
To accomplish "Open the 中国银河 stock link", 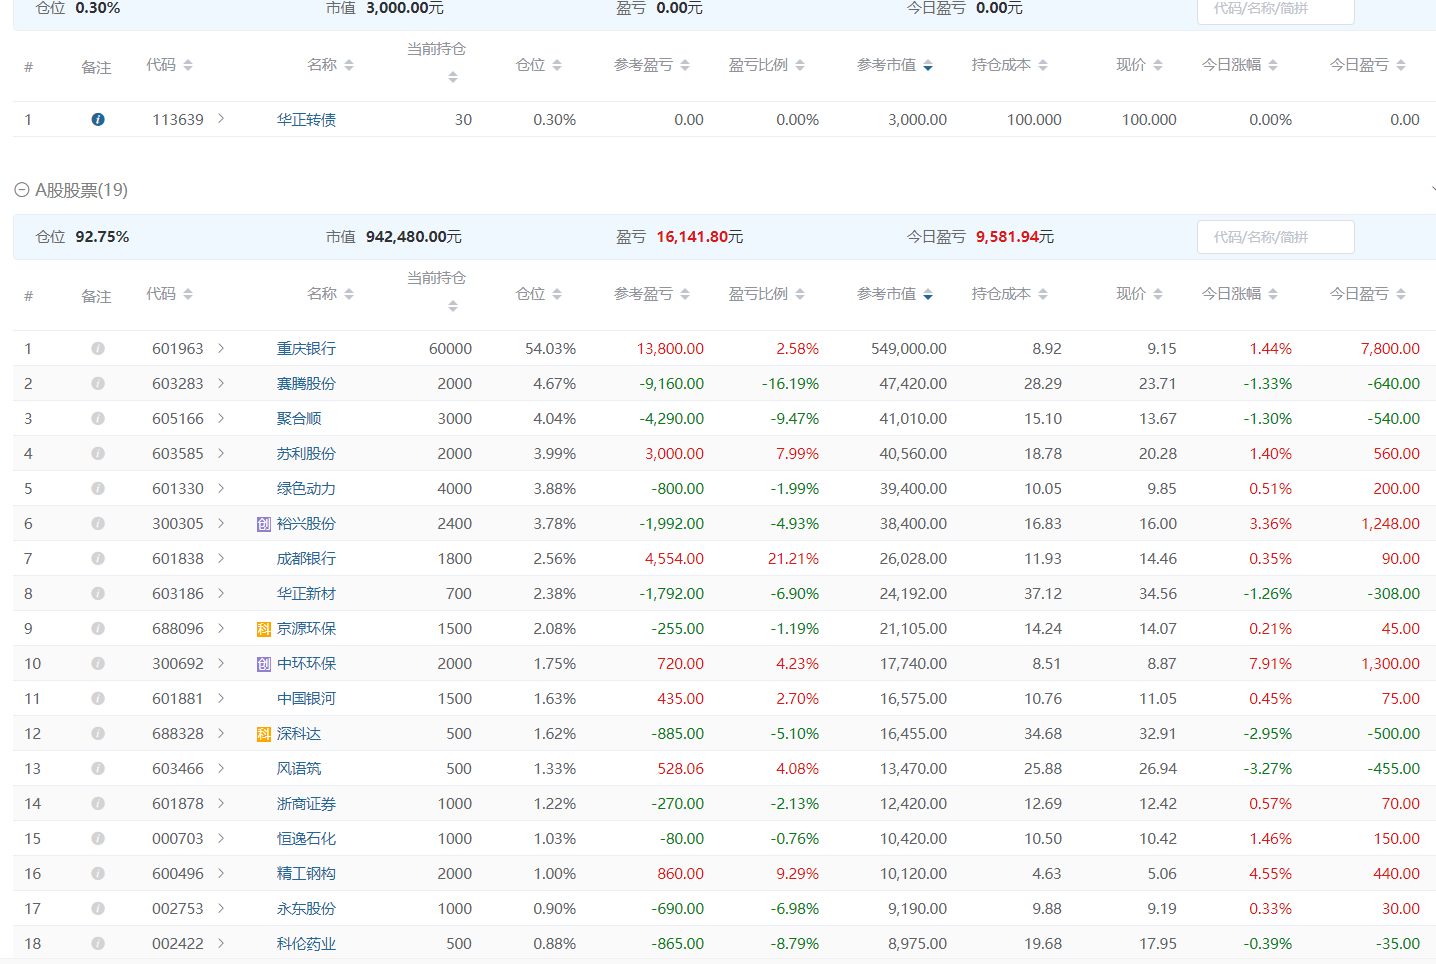I will 306,698.
